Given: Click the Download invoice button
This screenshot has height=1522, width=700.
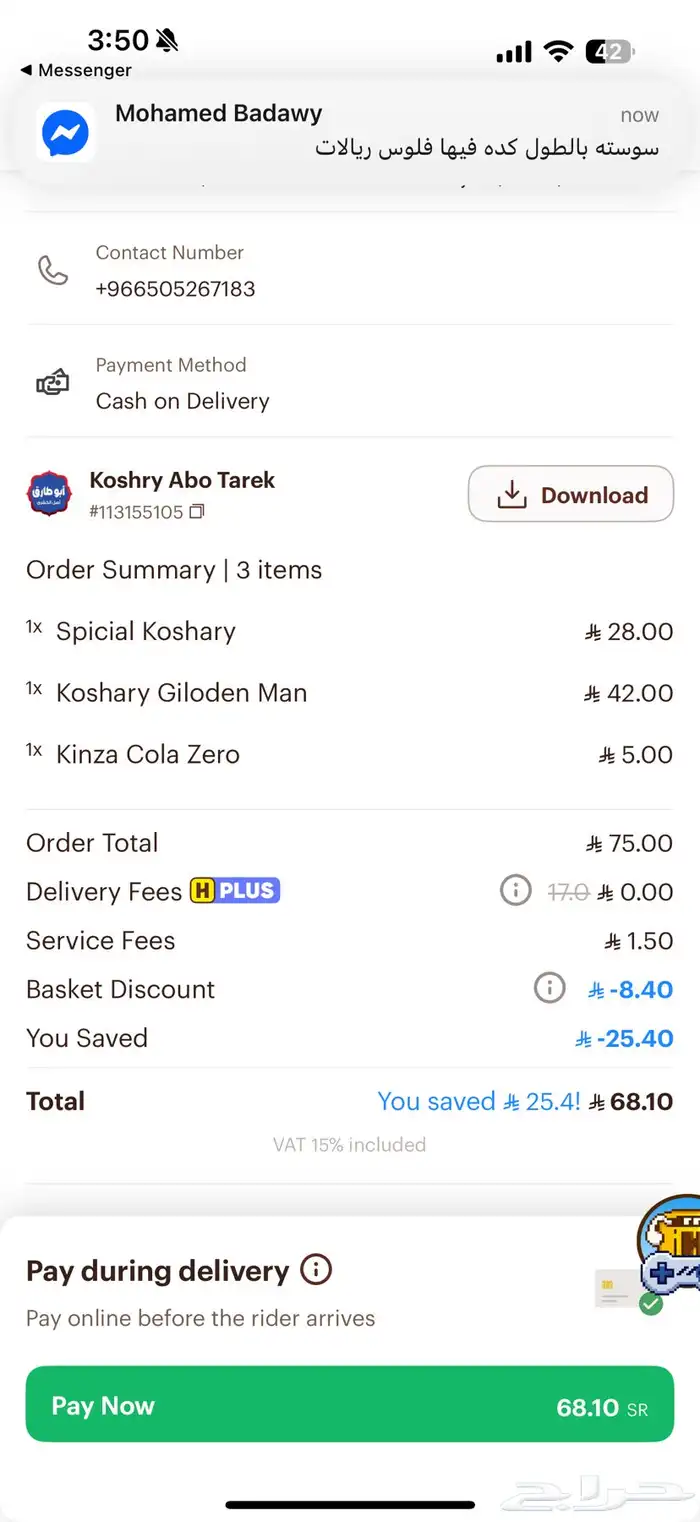Looking at the screenshot, I should 570,494.
